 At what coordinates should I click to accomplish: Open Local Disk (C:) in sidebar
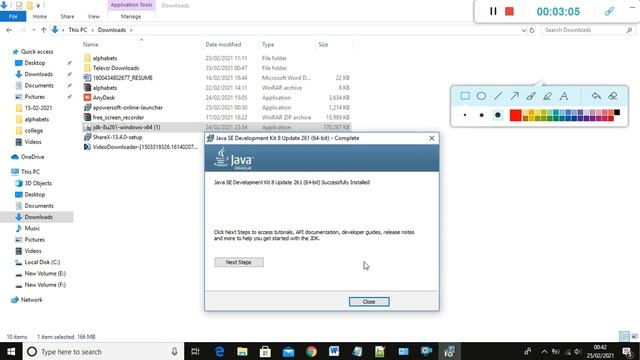[42, 262]
